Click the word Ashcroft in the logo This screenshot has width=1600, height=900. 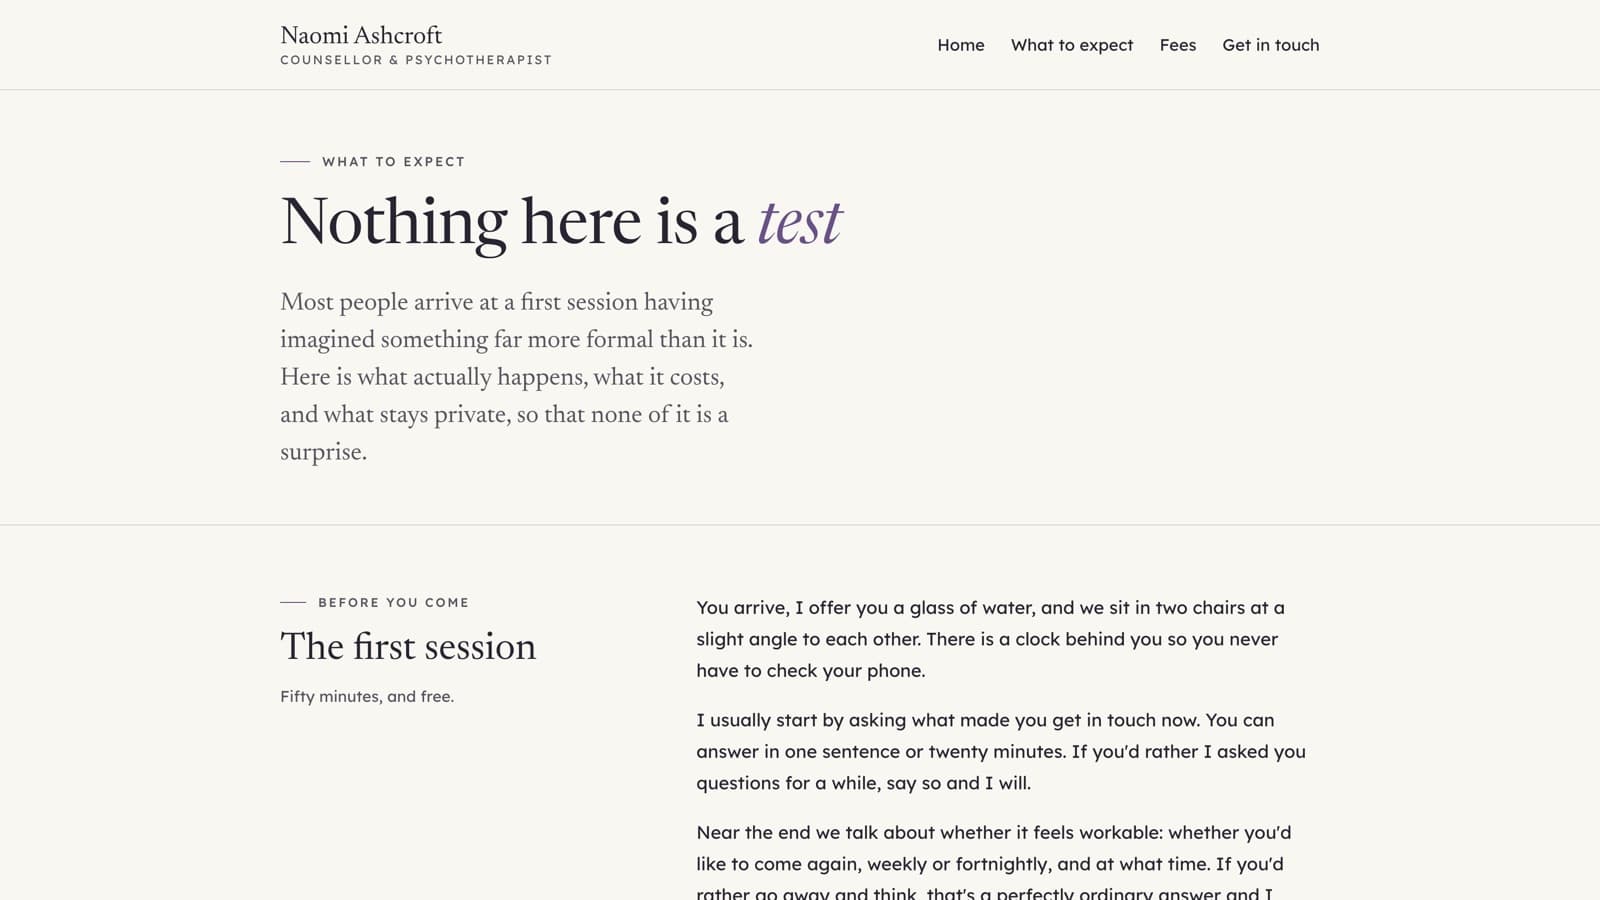coord(396,35)
